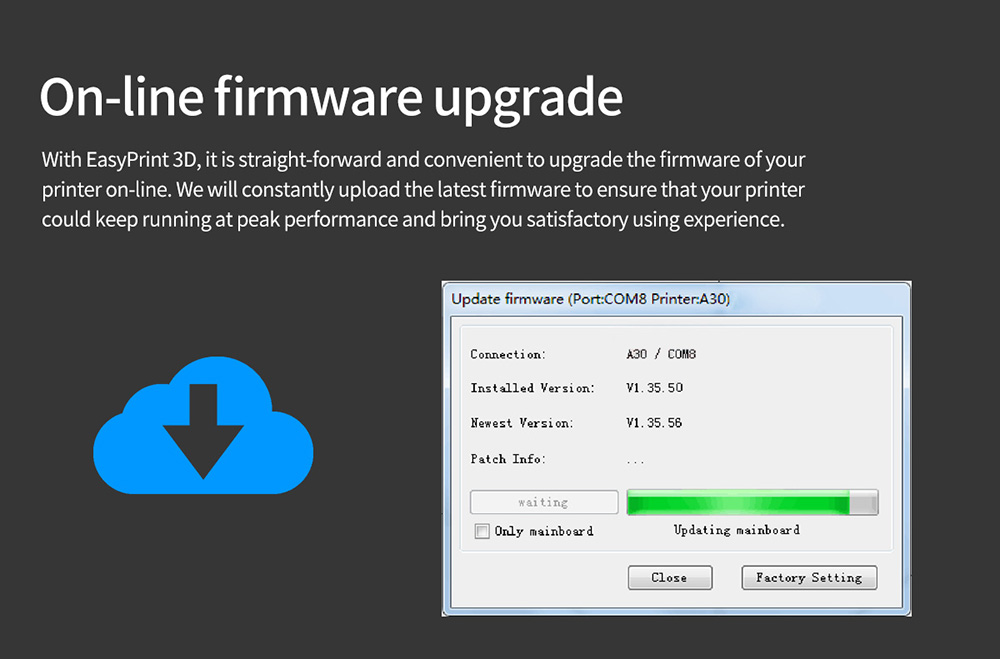1000x659 pixels.
Task: Click the Installed Version value V1.35.50
Action: [x=654, y=388]
